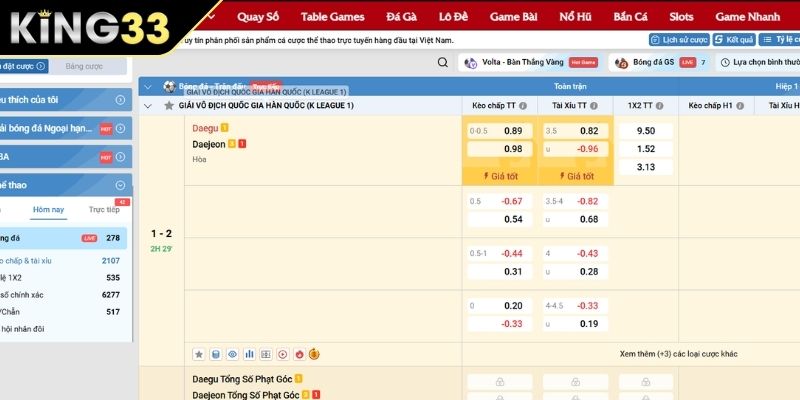Click the Tỷ lệ cược button

[780, 39]
